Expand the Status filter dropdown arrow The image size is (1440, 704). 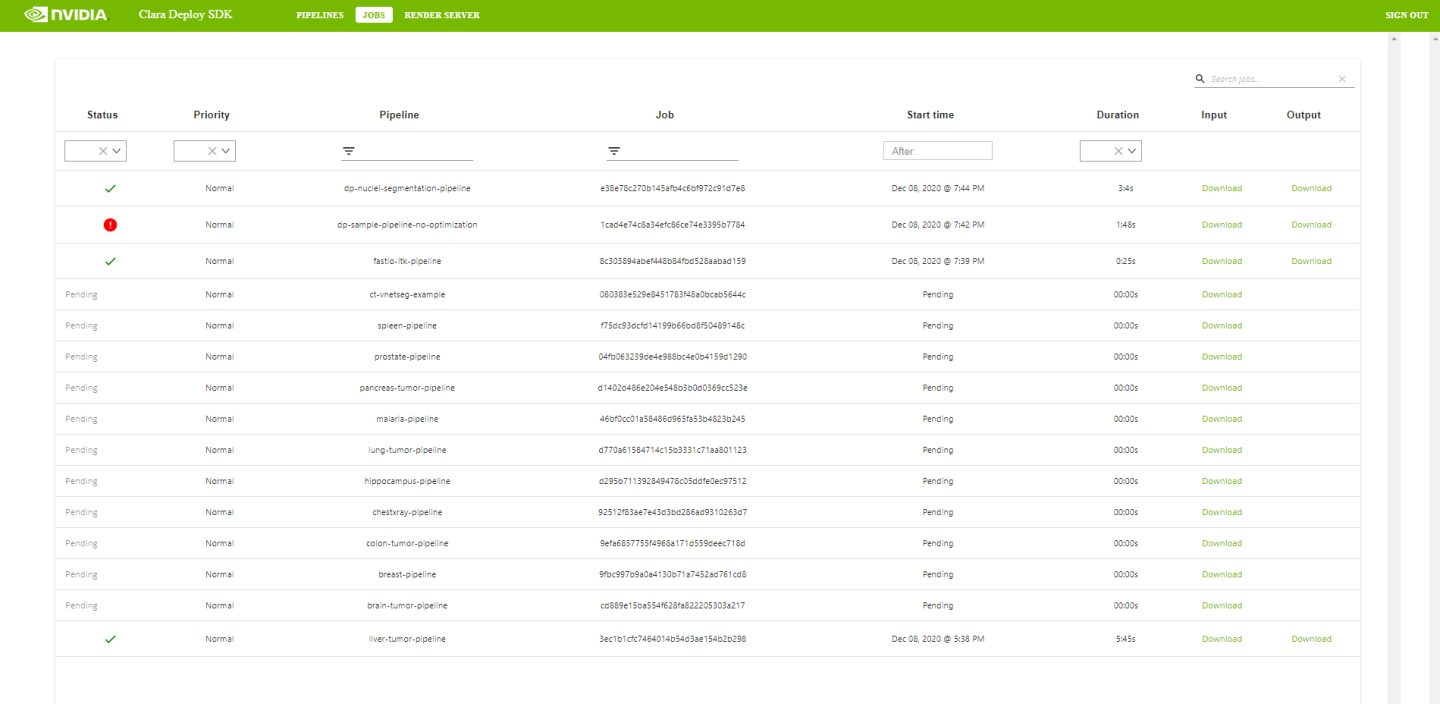point(117,151)
